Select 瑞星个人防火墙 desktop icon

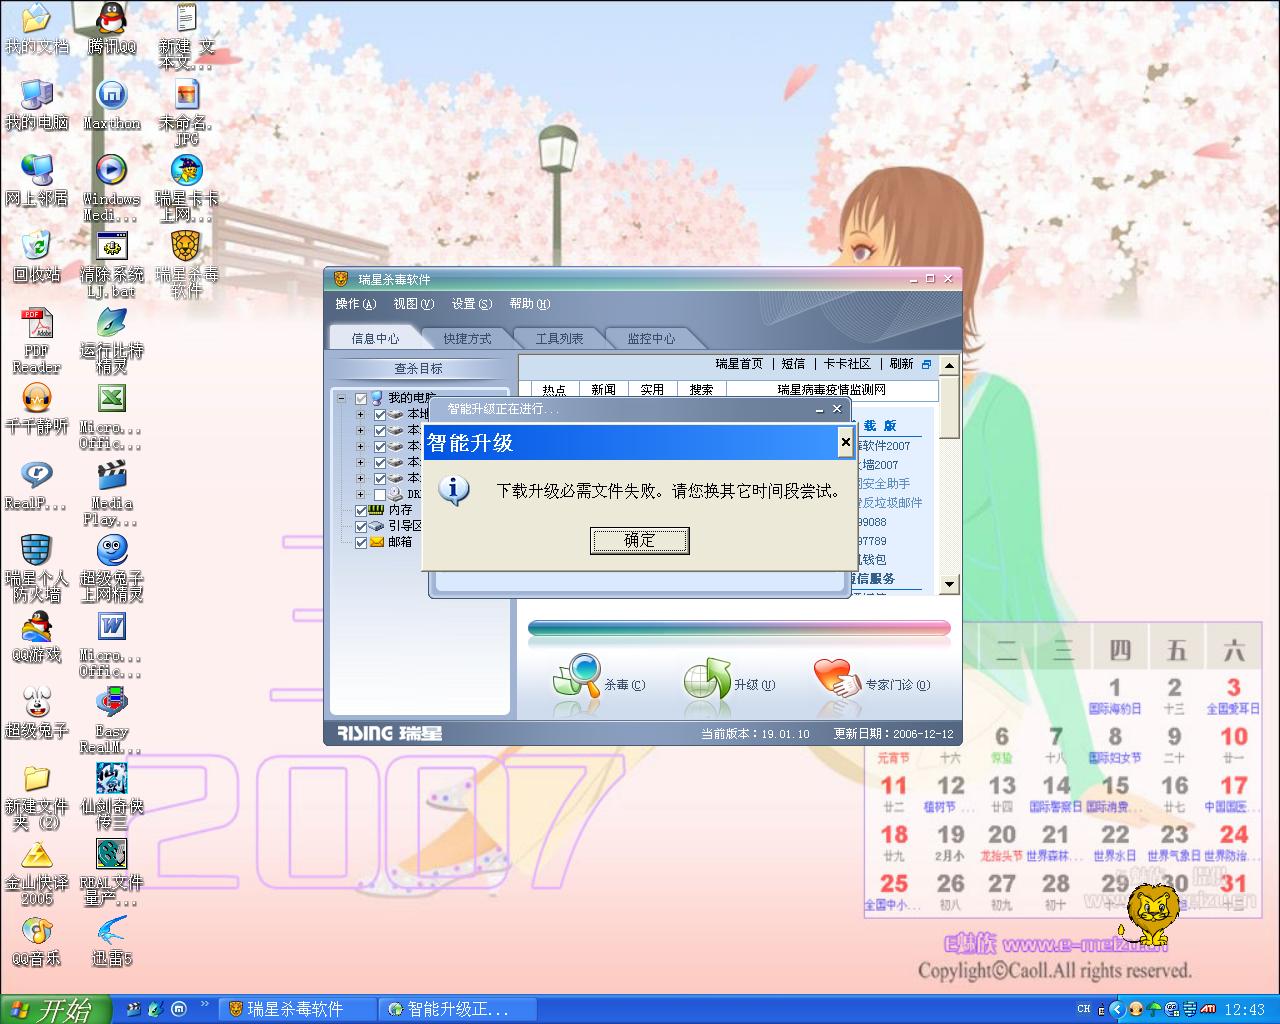coord(37,569)
